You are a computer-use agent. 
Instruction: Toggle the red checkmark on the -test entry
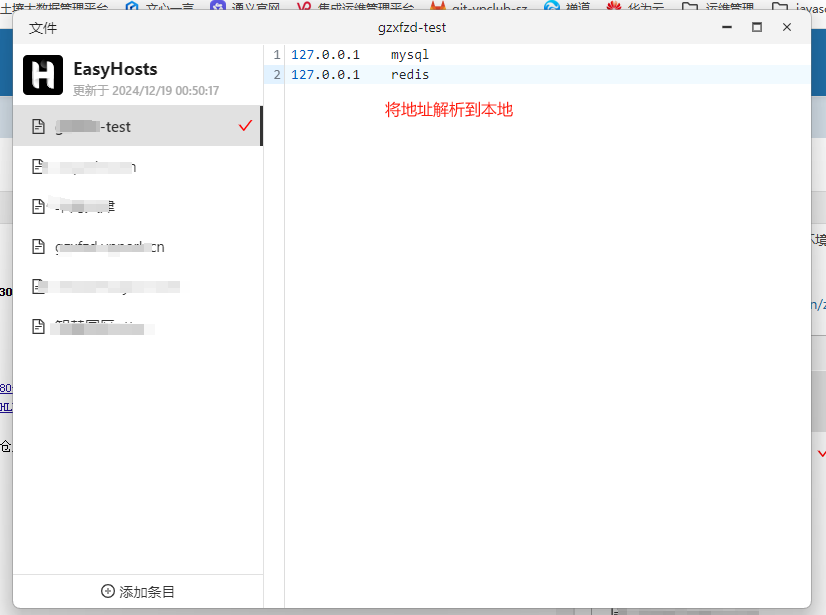(245, 125)
